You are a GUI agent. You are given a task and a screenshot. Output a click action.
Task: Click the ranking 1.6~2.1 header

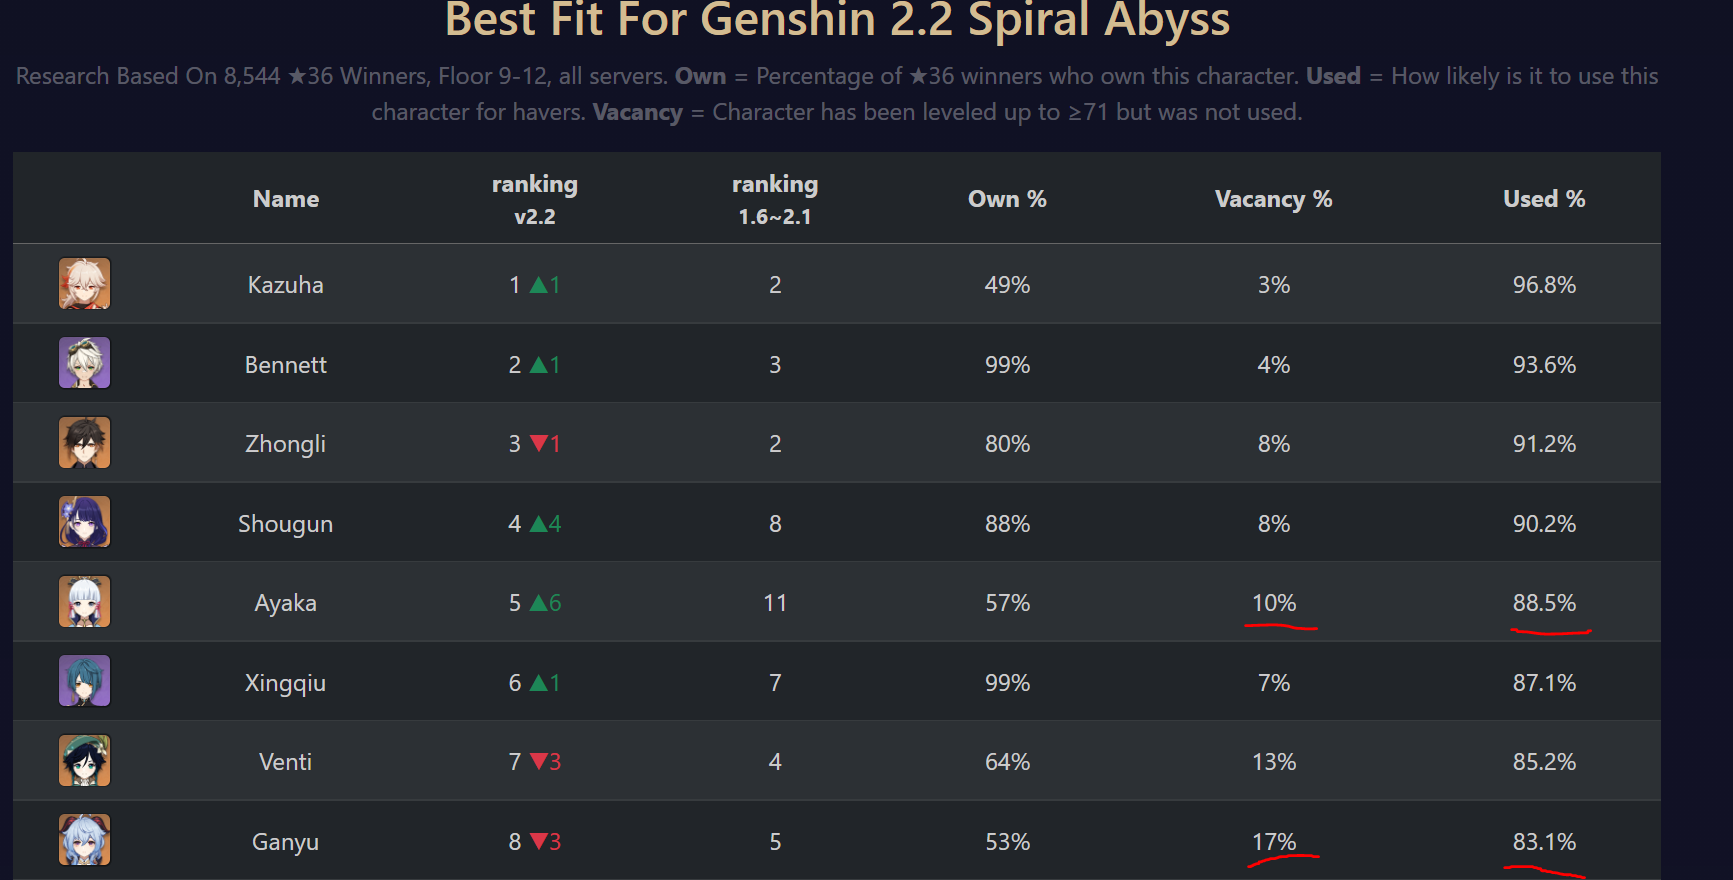coord(775,199)
